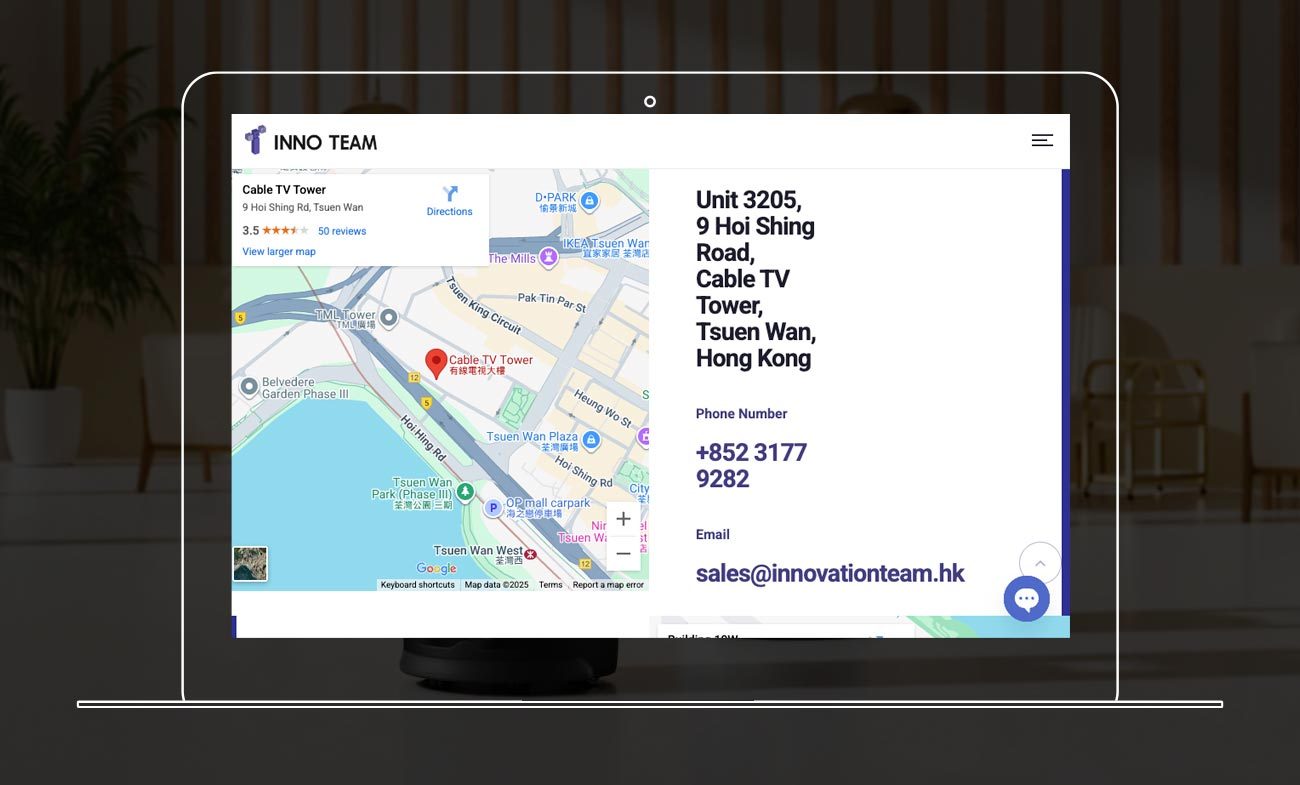Click the INNO TEAM logo
1300x785 pixels.
click(311, 141)
